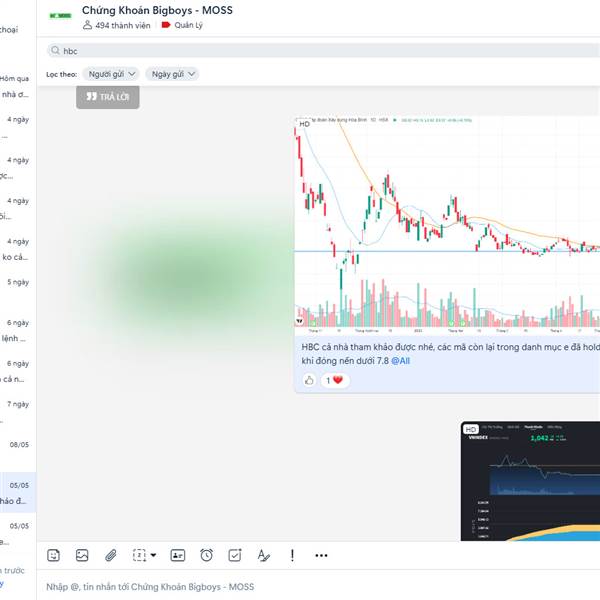This screenshot has width=600, height=600.
Task: Create a to-do task checkbox icon
Action: 235,555
